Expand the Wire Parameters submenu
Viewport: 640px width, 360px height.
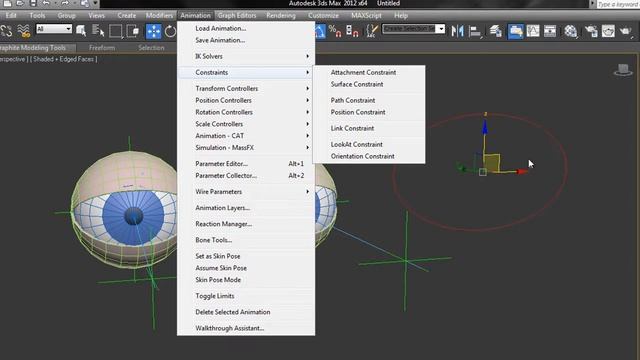(x=246, y=191)
